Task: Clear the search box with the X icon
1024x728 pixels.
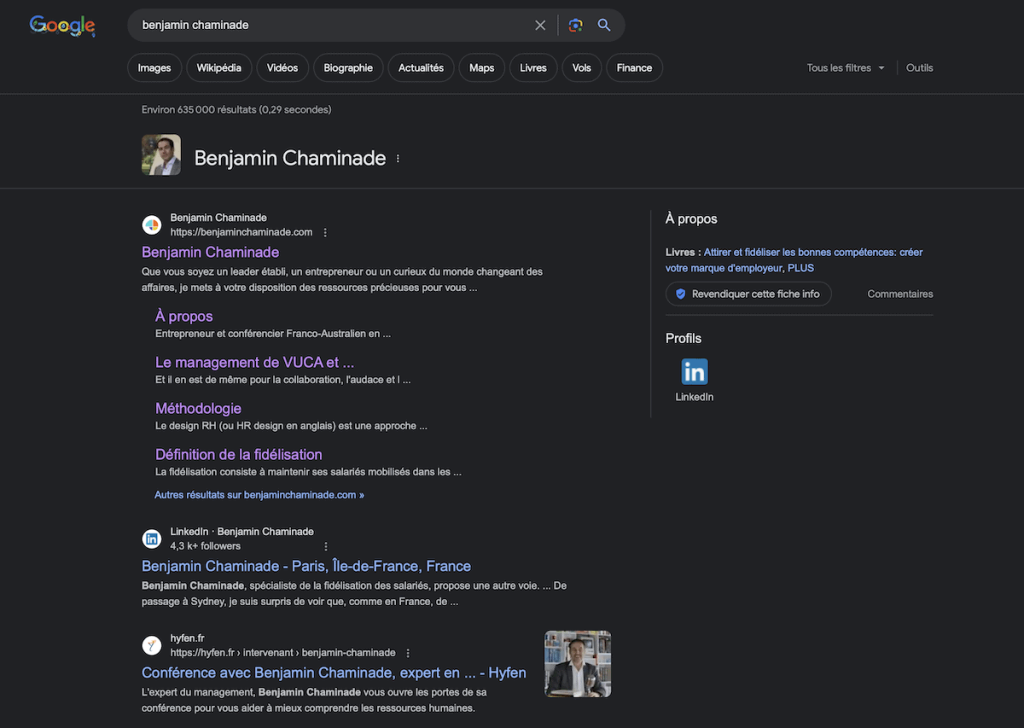Action: pos(540,25)
